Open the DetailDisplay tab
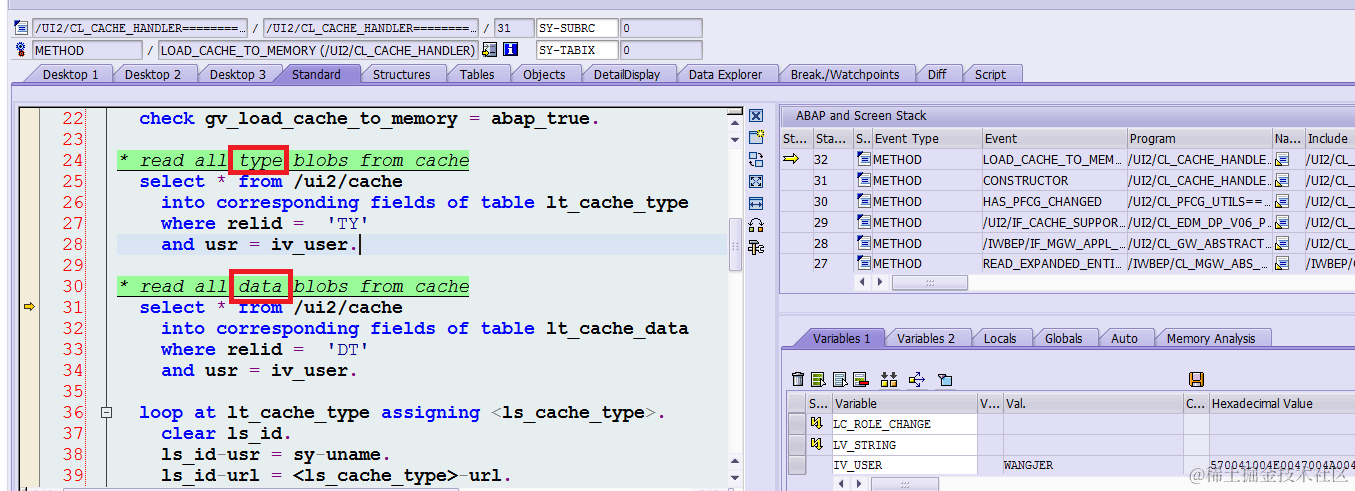This screenshot has height=491, width=1355. pos(626,74)
